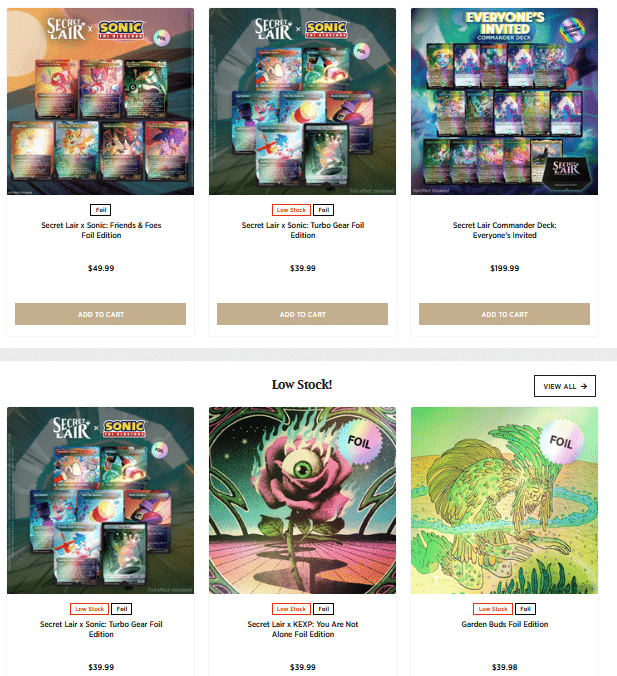
Task: Open Secret Lair x KEXP: You Are Not Alone link
Action: [303, 629]
